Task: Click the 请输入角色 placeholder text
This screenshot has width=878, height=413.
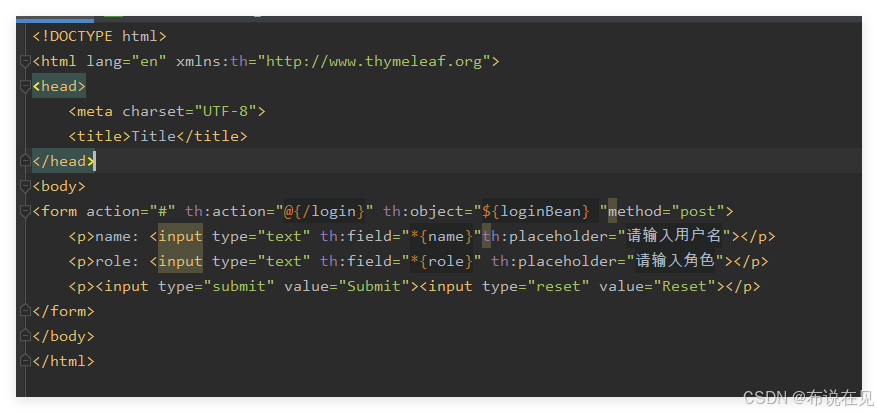Action: pyautogui.click(x=675, y=261)
